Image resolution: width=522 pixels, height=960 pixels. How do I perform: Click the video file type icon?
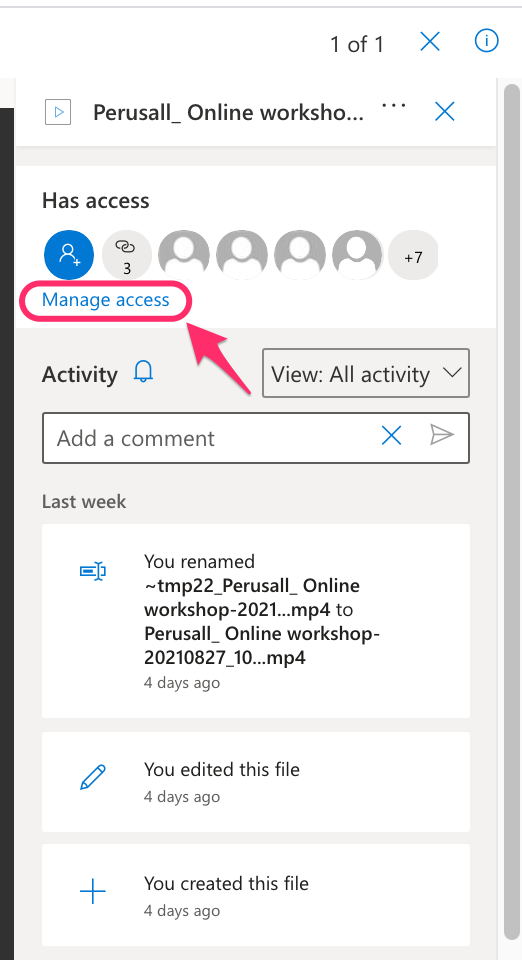click(x=58, y=112)
